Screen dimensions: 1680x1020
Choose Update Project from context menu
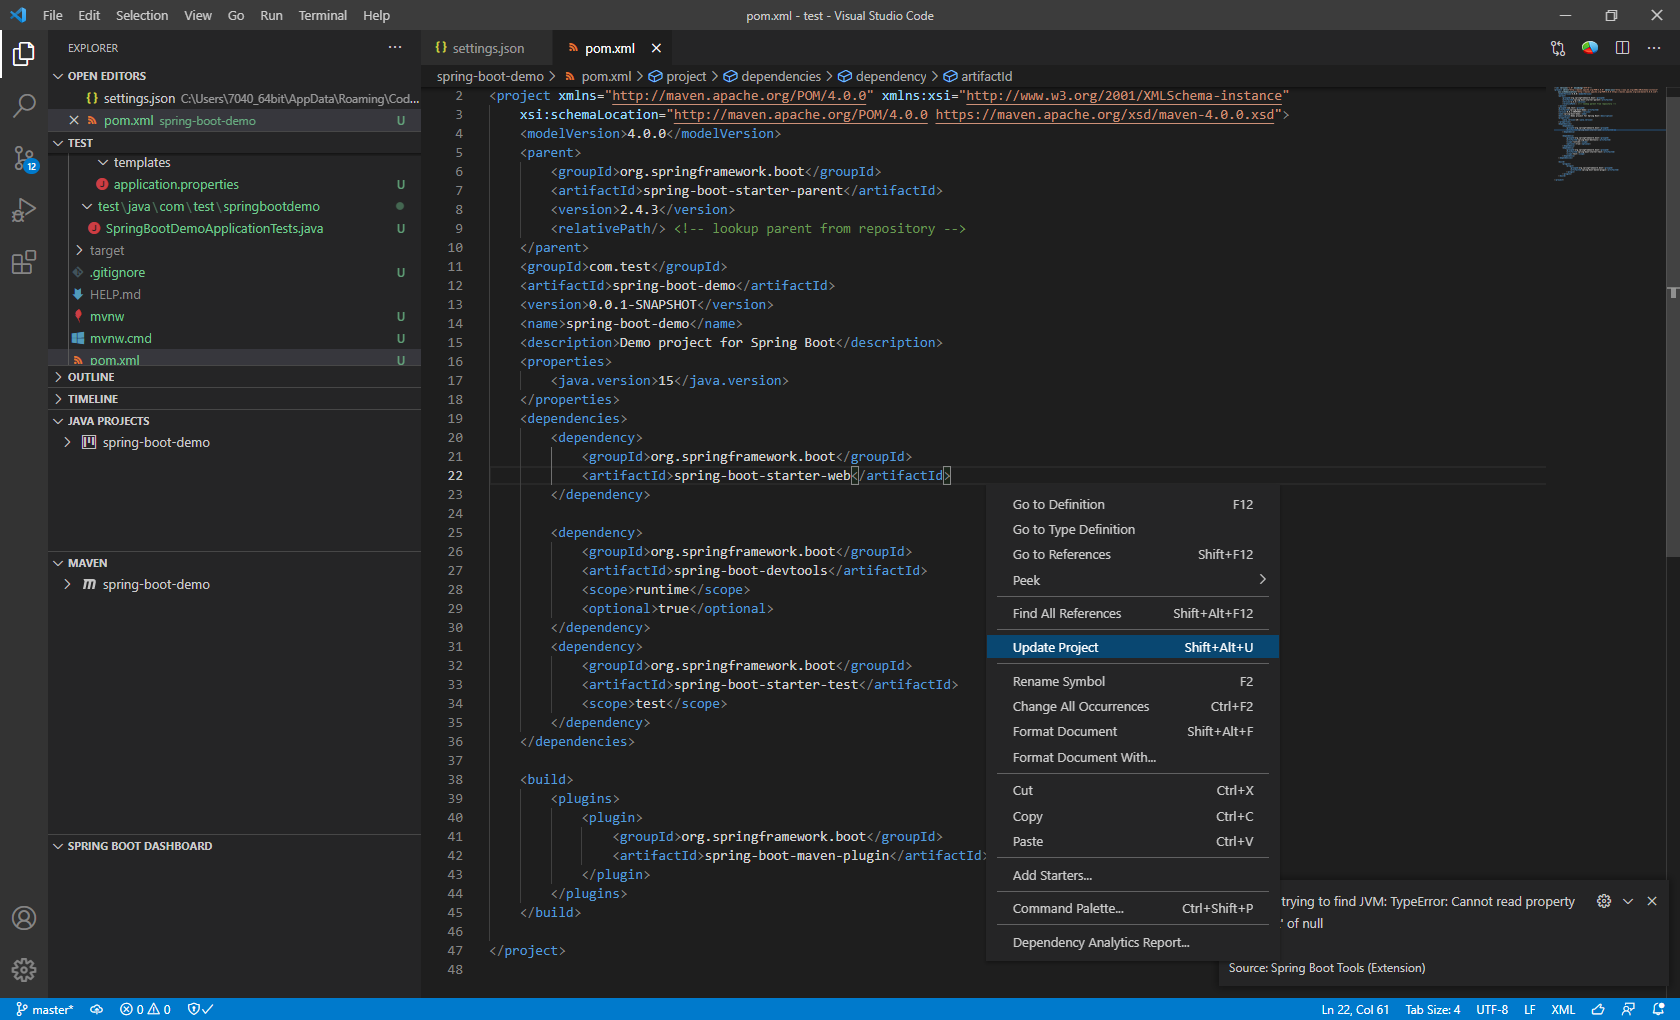click(1132, 647)
